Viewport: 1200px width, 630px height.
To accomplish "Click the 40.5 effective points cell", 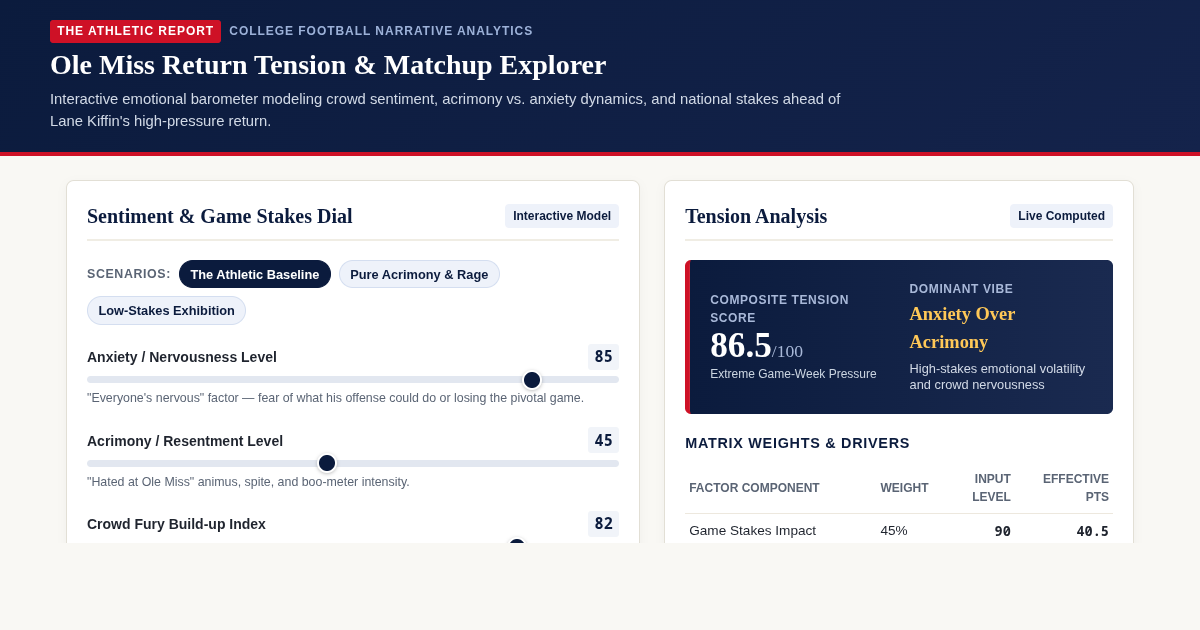I will click(x=1092, y=531).
